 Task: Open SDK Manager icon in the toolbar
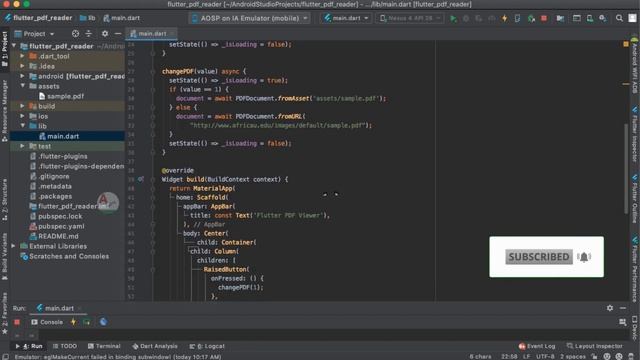tap(602, 18)
